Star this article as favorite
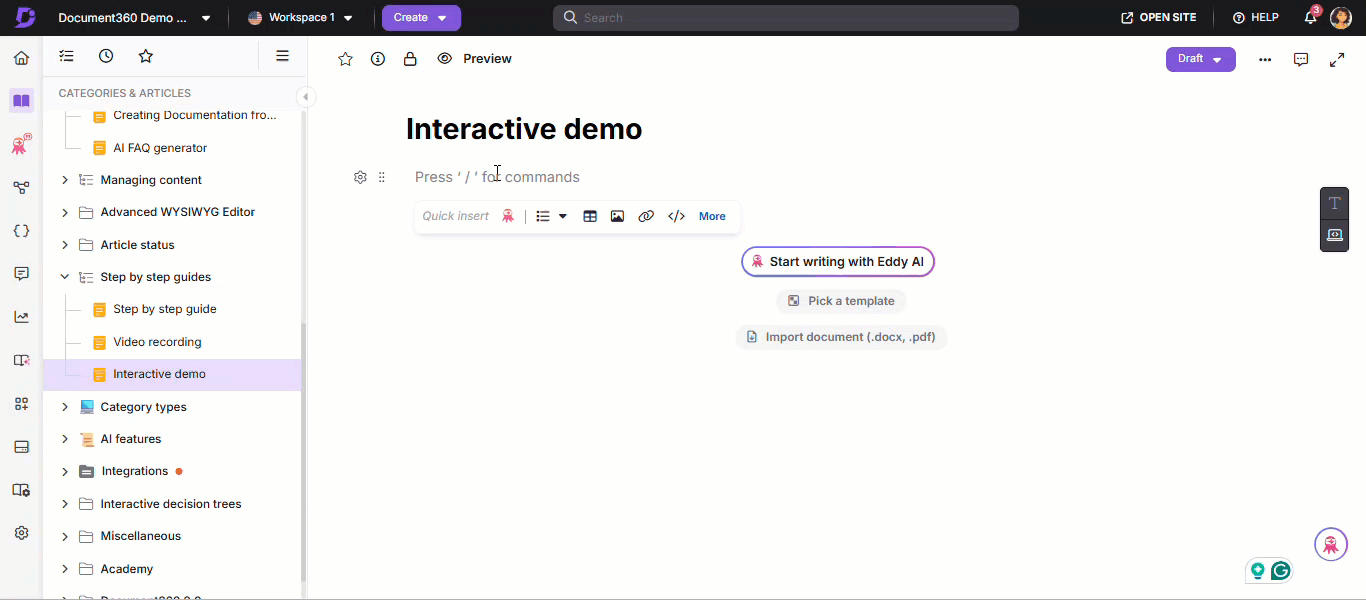 click(x=346, y=59)
